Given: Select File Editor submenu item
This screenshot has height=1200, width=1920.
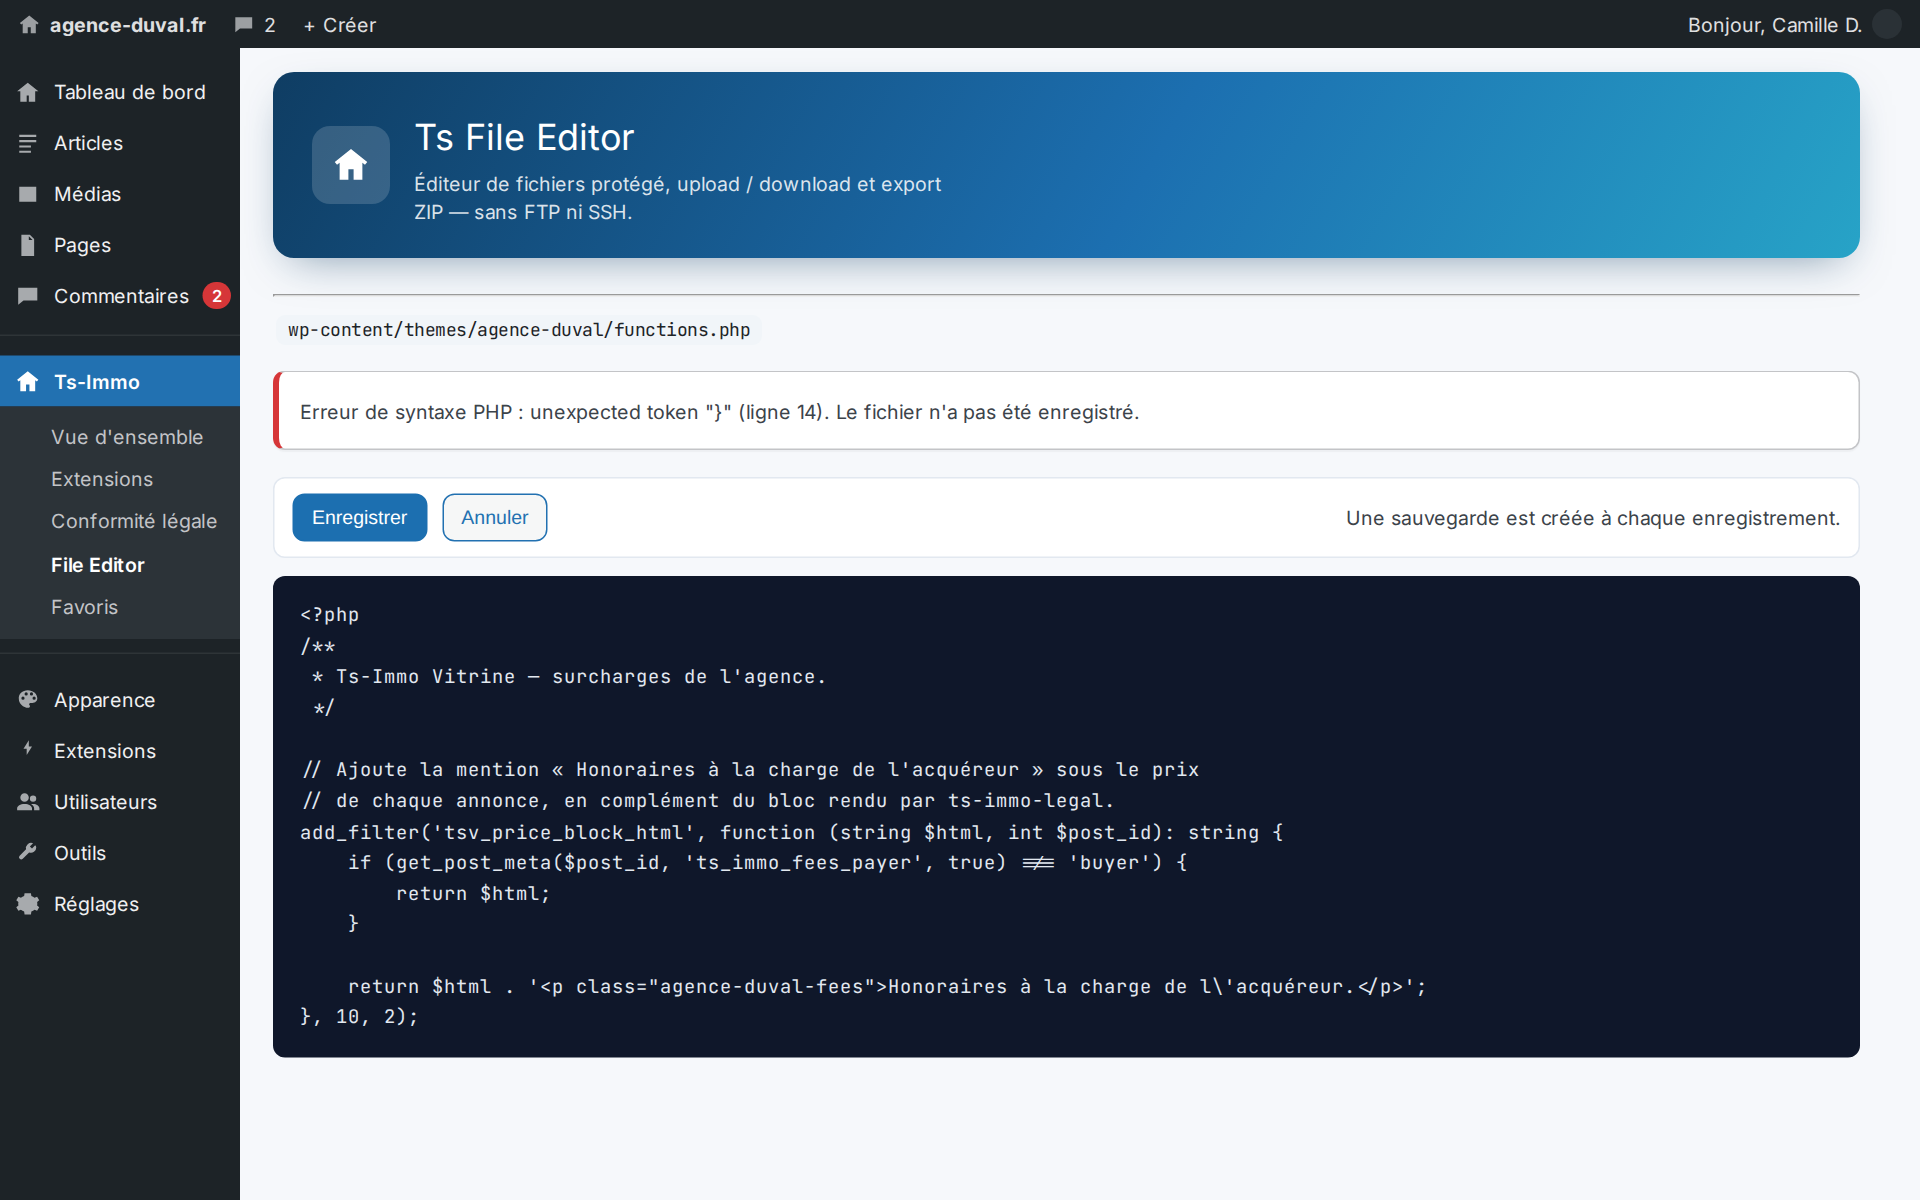Looking at the screenshot, I should tap(98, 565).
